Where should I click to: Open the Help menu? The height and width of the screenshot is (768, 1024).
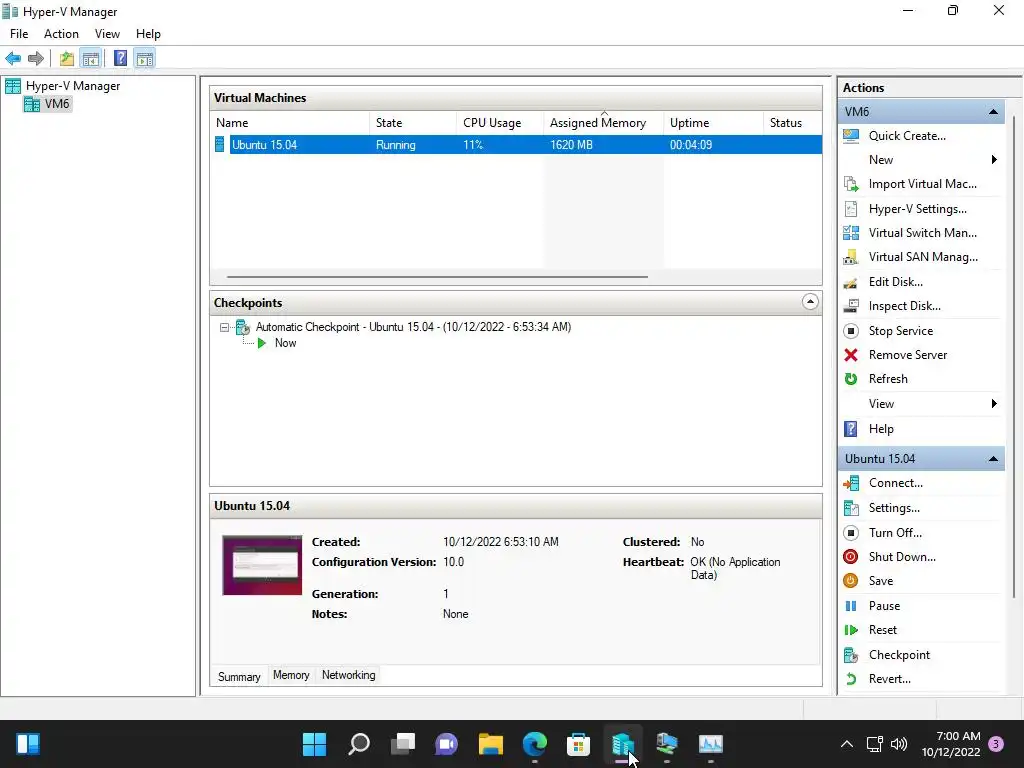(x=148, y=34)
